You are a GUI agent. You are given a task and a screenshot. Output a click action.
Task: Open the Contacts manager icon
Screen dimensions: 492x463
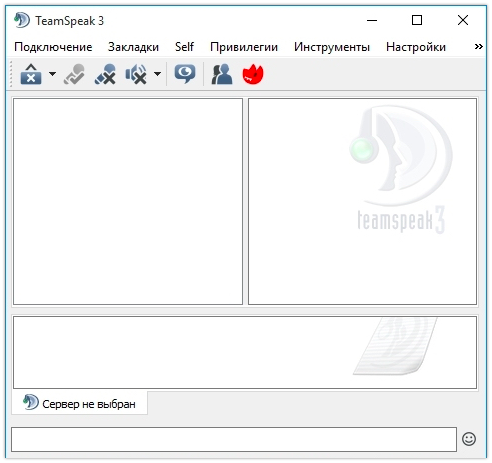(x=222, y=74)
